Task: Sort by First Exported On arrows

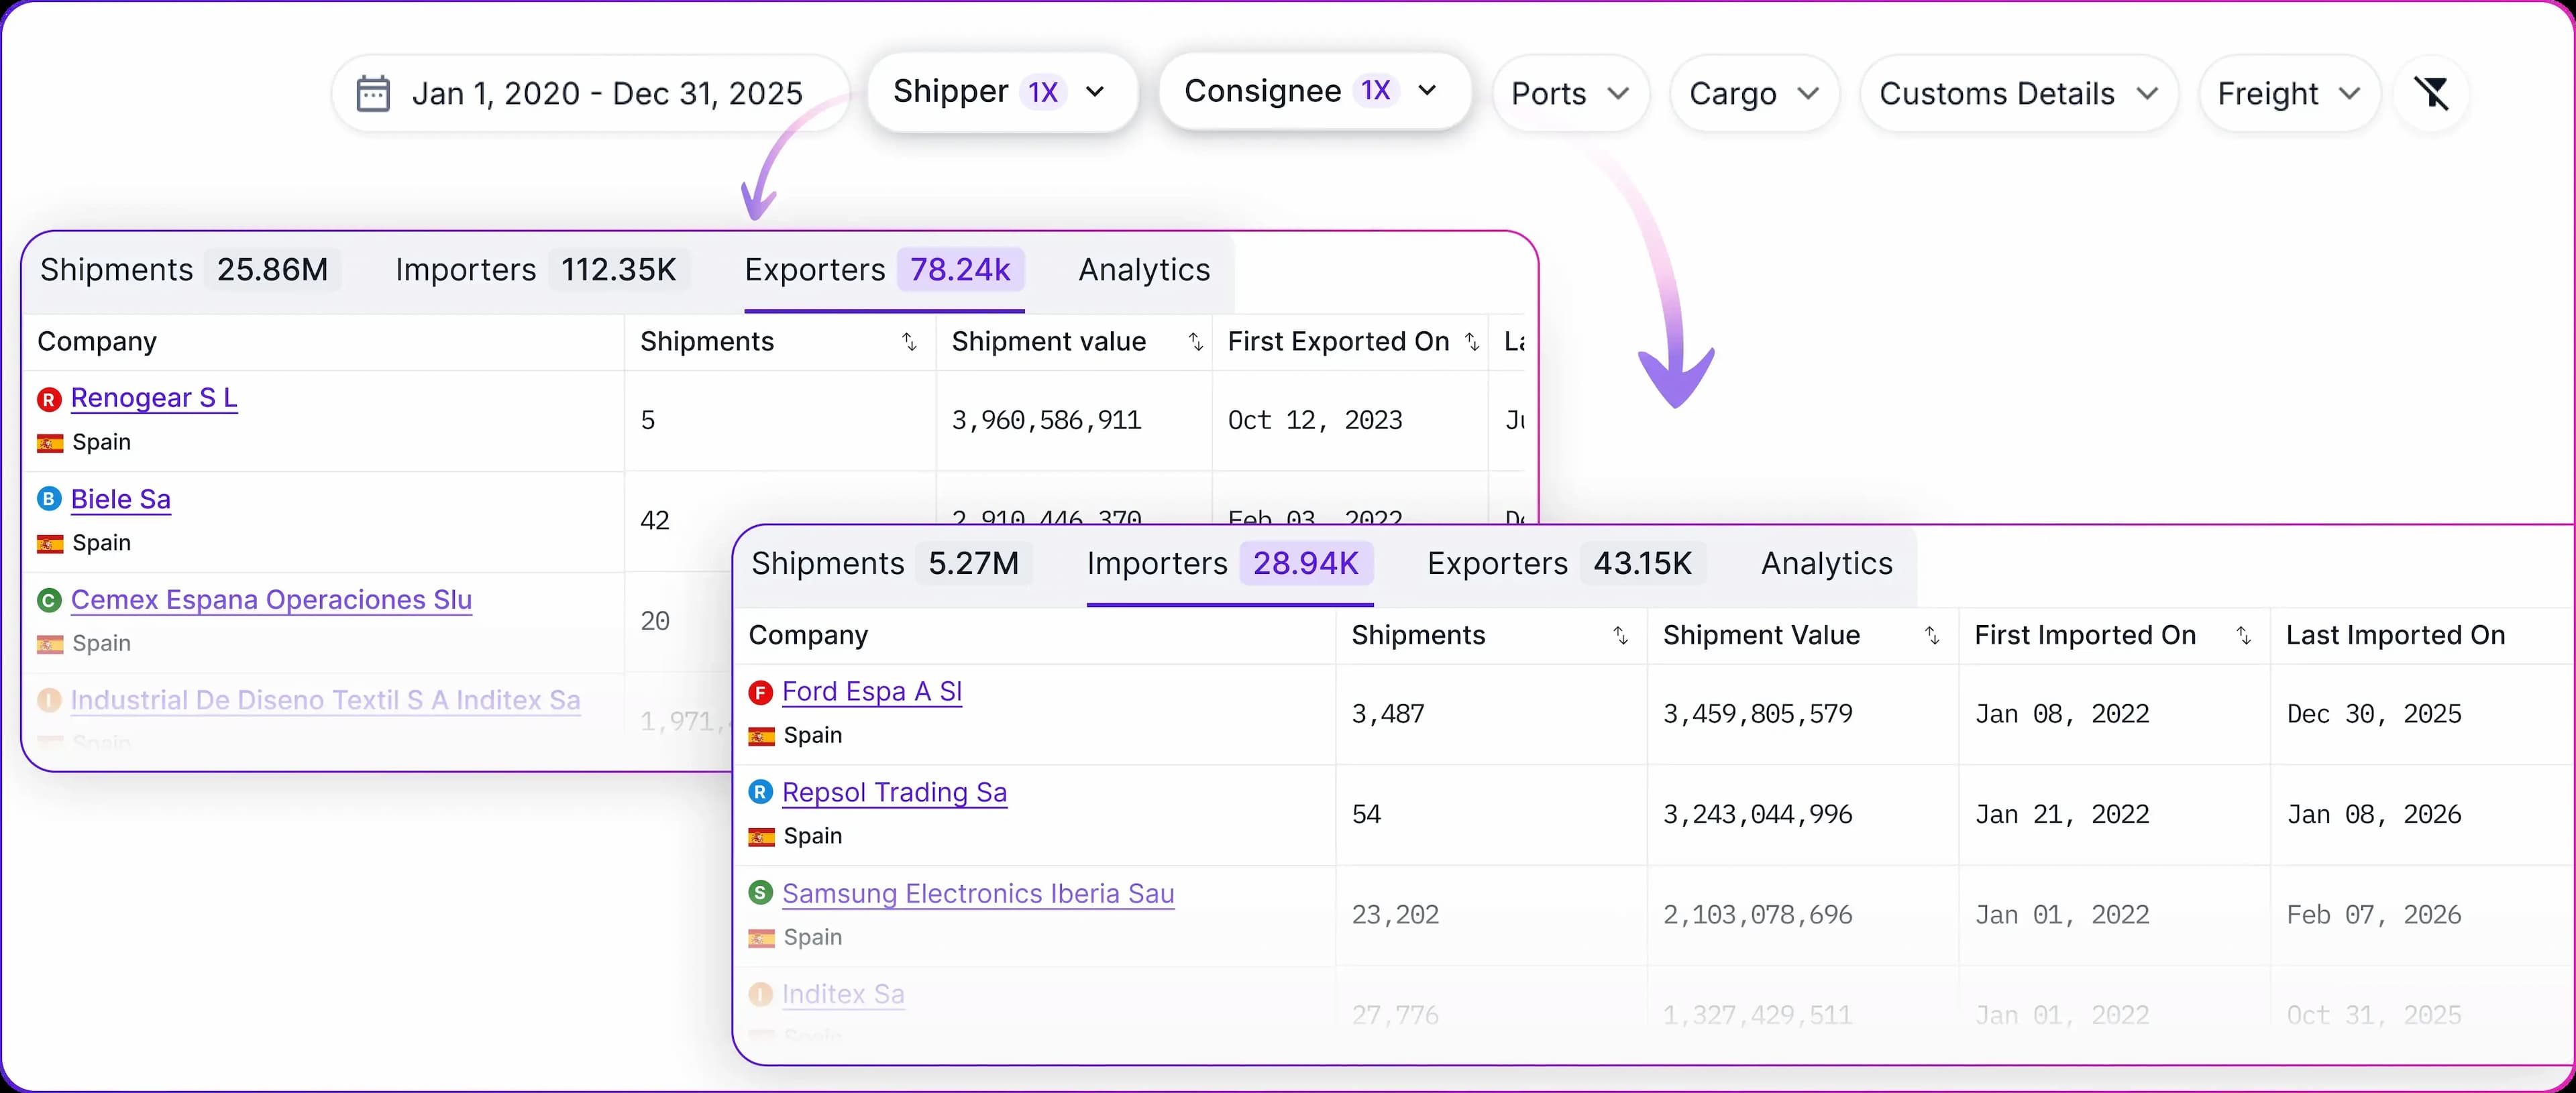Action: click(x=1472, y=342)
